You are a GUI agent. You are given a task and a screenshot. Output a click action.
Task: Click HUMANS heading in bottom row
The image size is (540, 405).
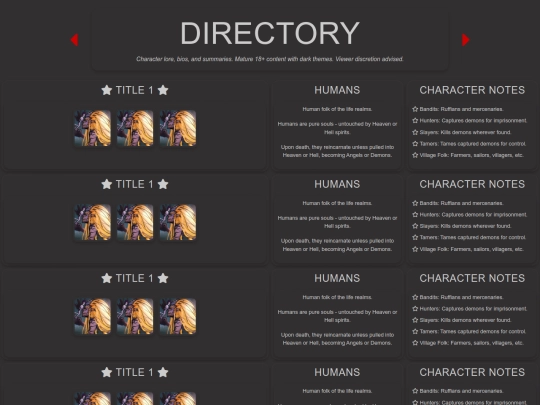[x=337, y=372]
